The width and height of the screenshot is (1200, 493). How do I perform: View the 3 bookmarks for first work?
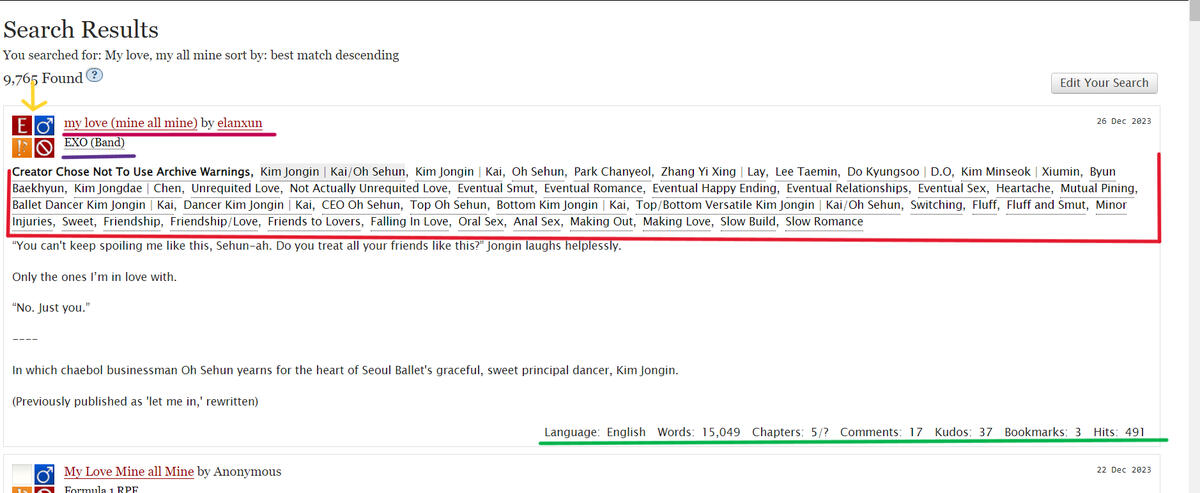[1078, 432]
